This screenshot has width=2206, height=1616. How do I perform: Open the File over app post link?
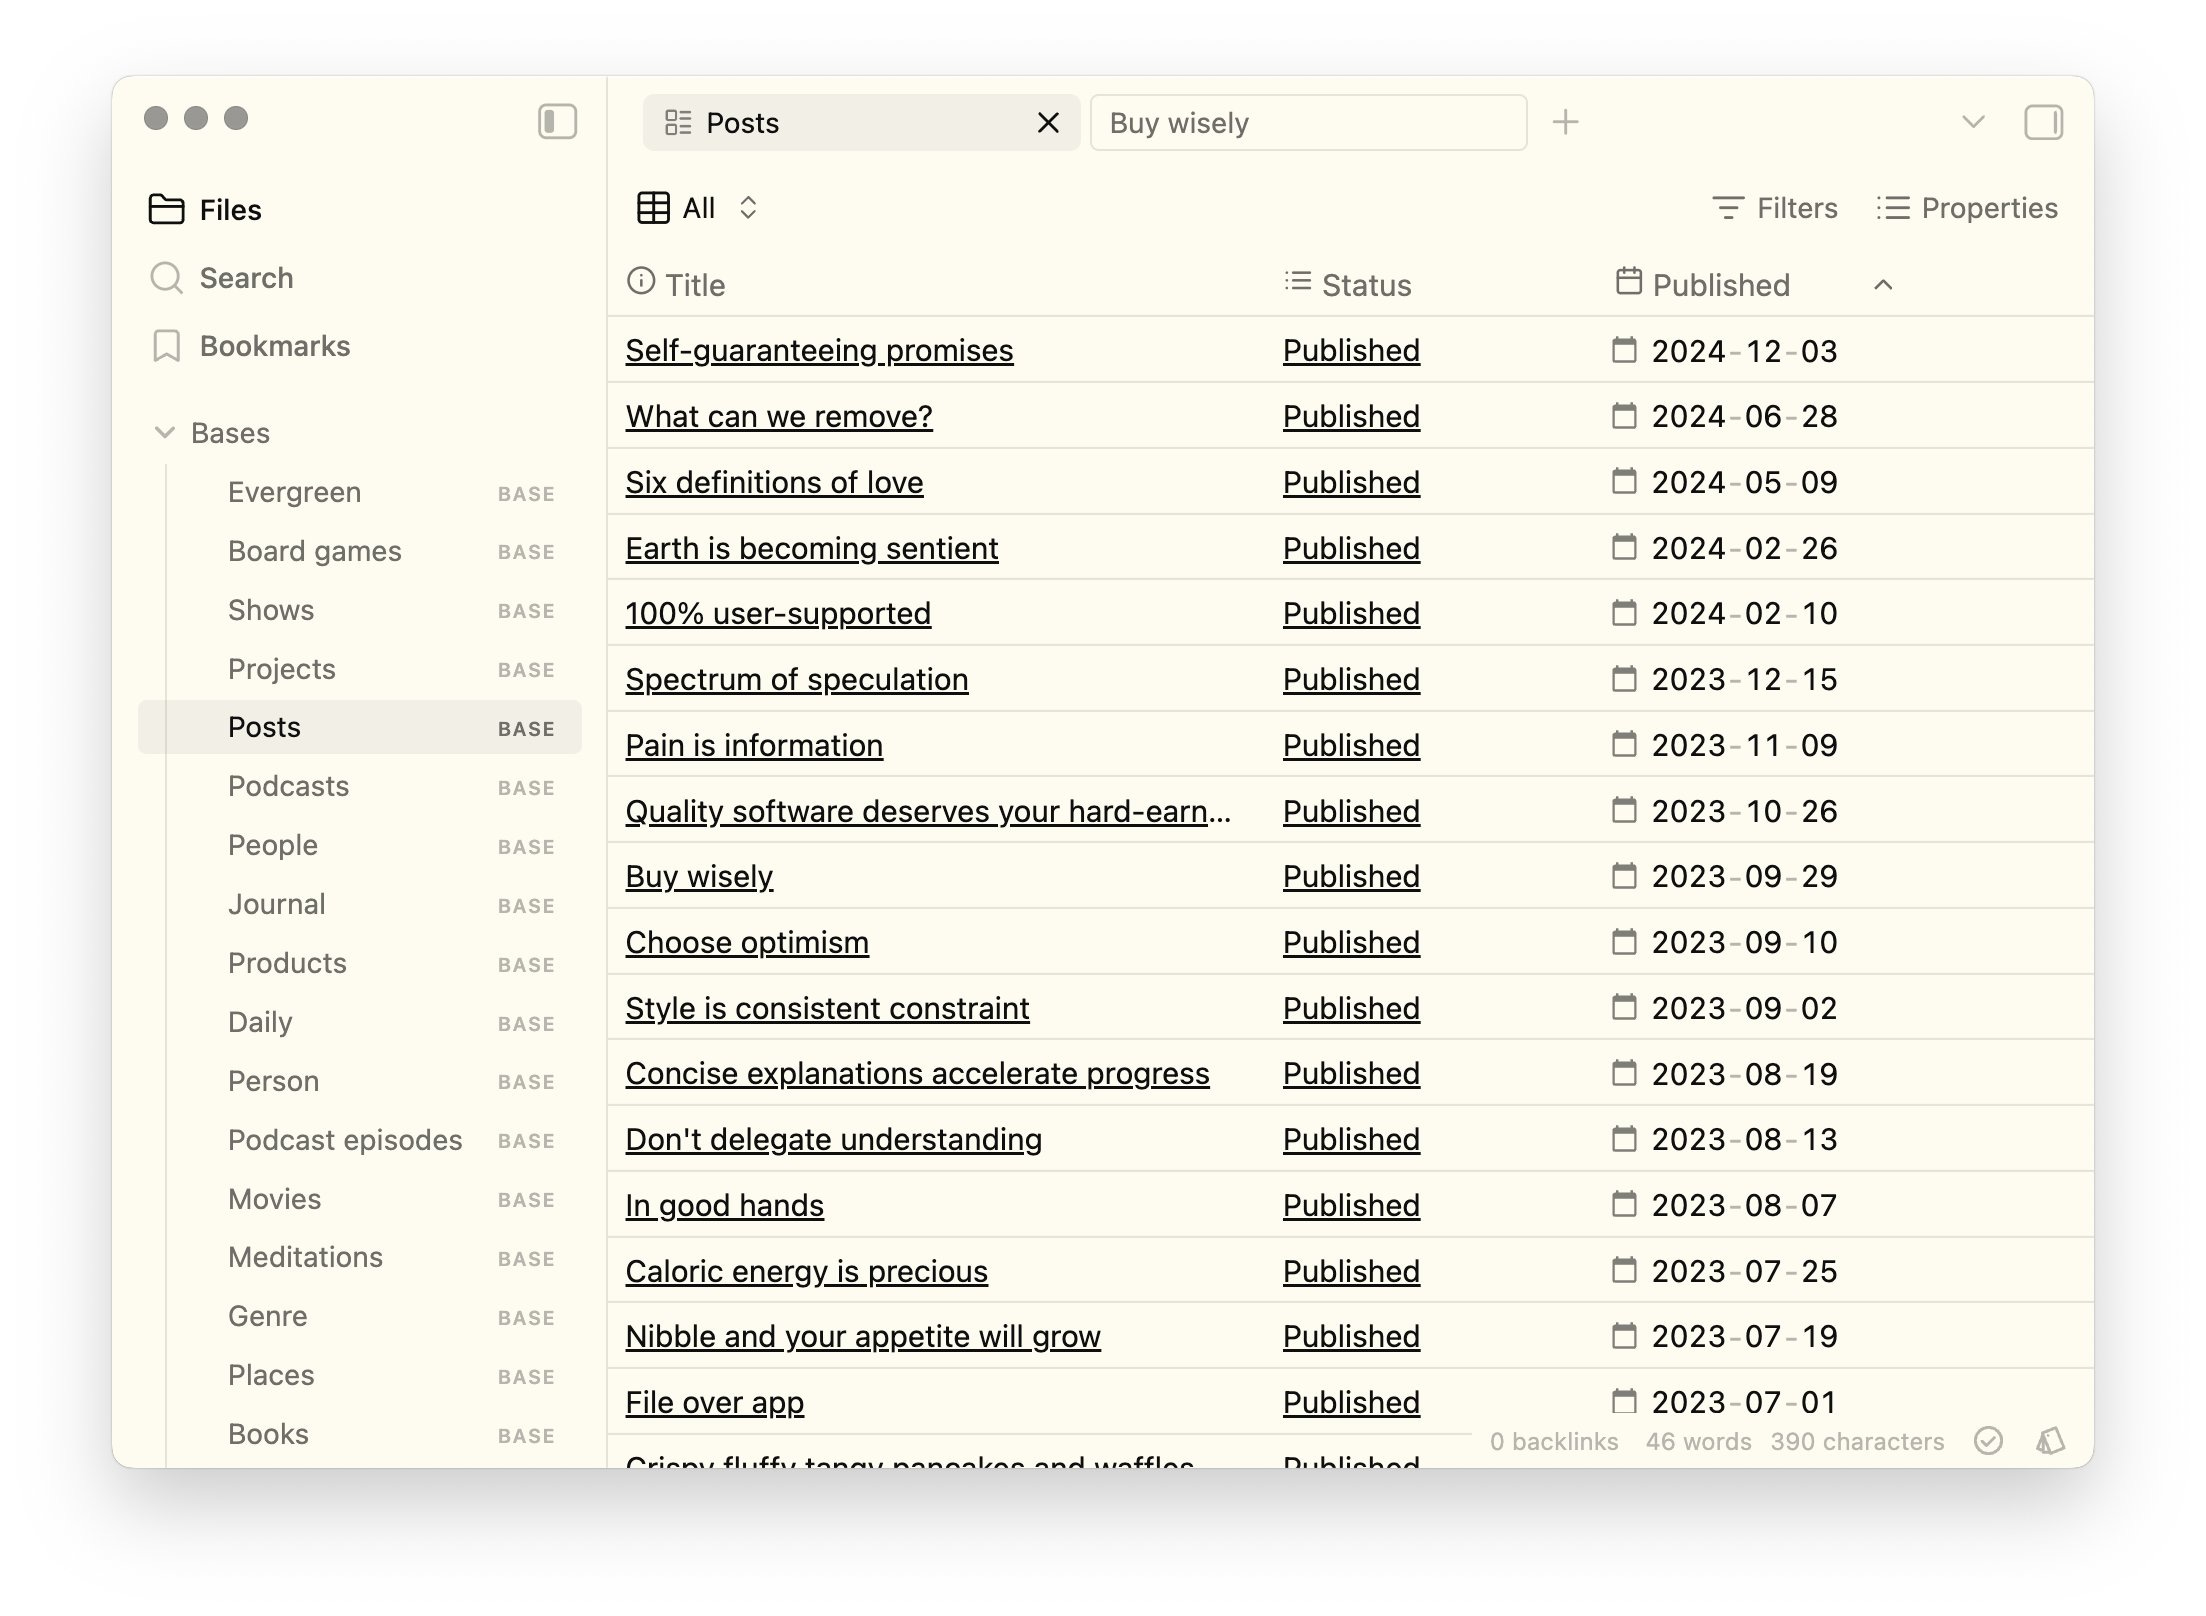click(x=714, y=1402)
